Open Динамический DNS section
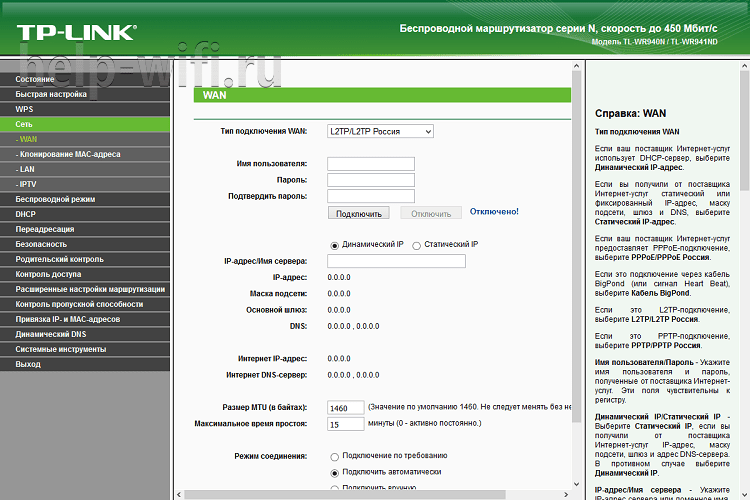This screenshot has height=500, width=750. pyautogui.click(x=85, y=334)
